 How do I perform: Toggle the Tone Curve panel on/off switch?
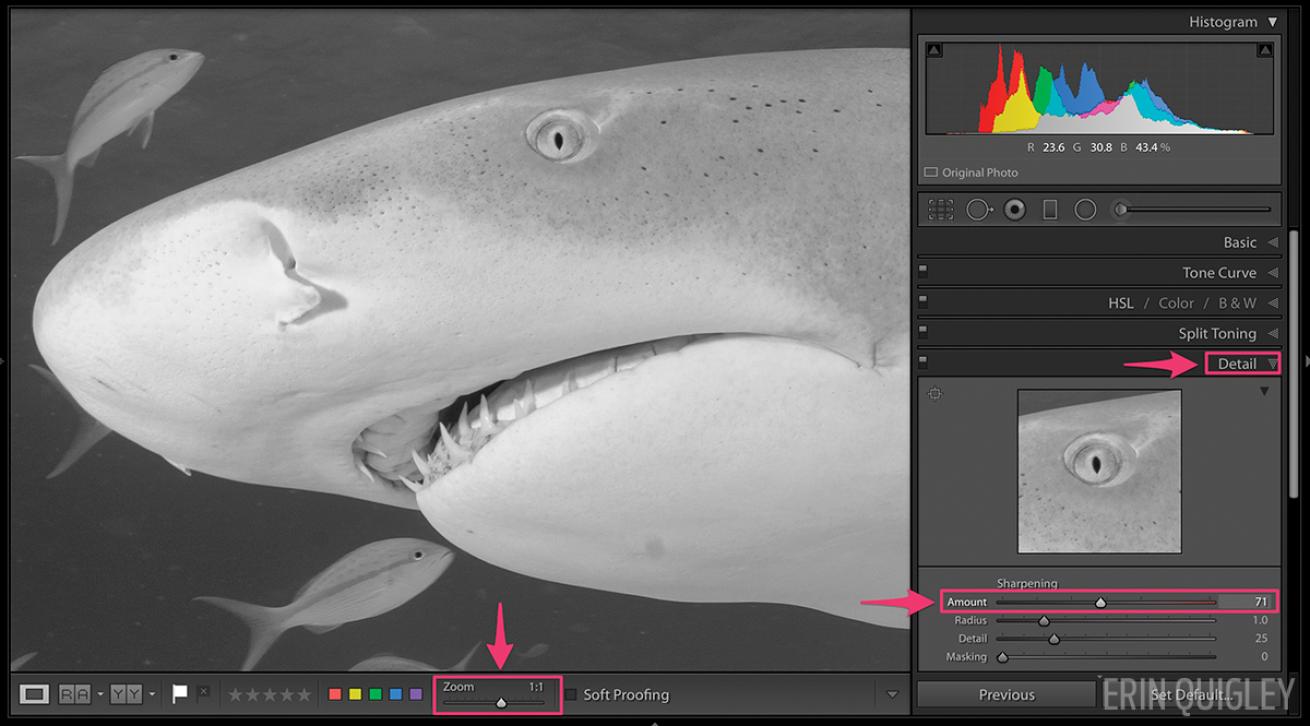[x=923, y=270]
